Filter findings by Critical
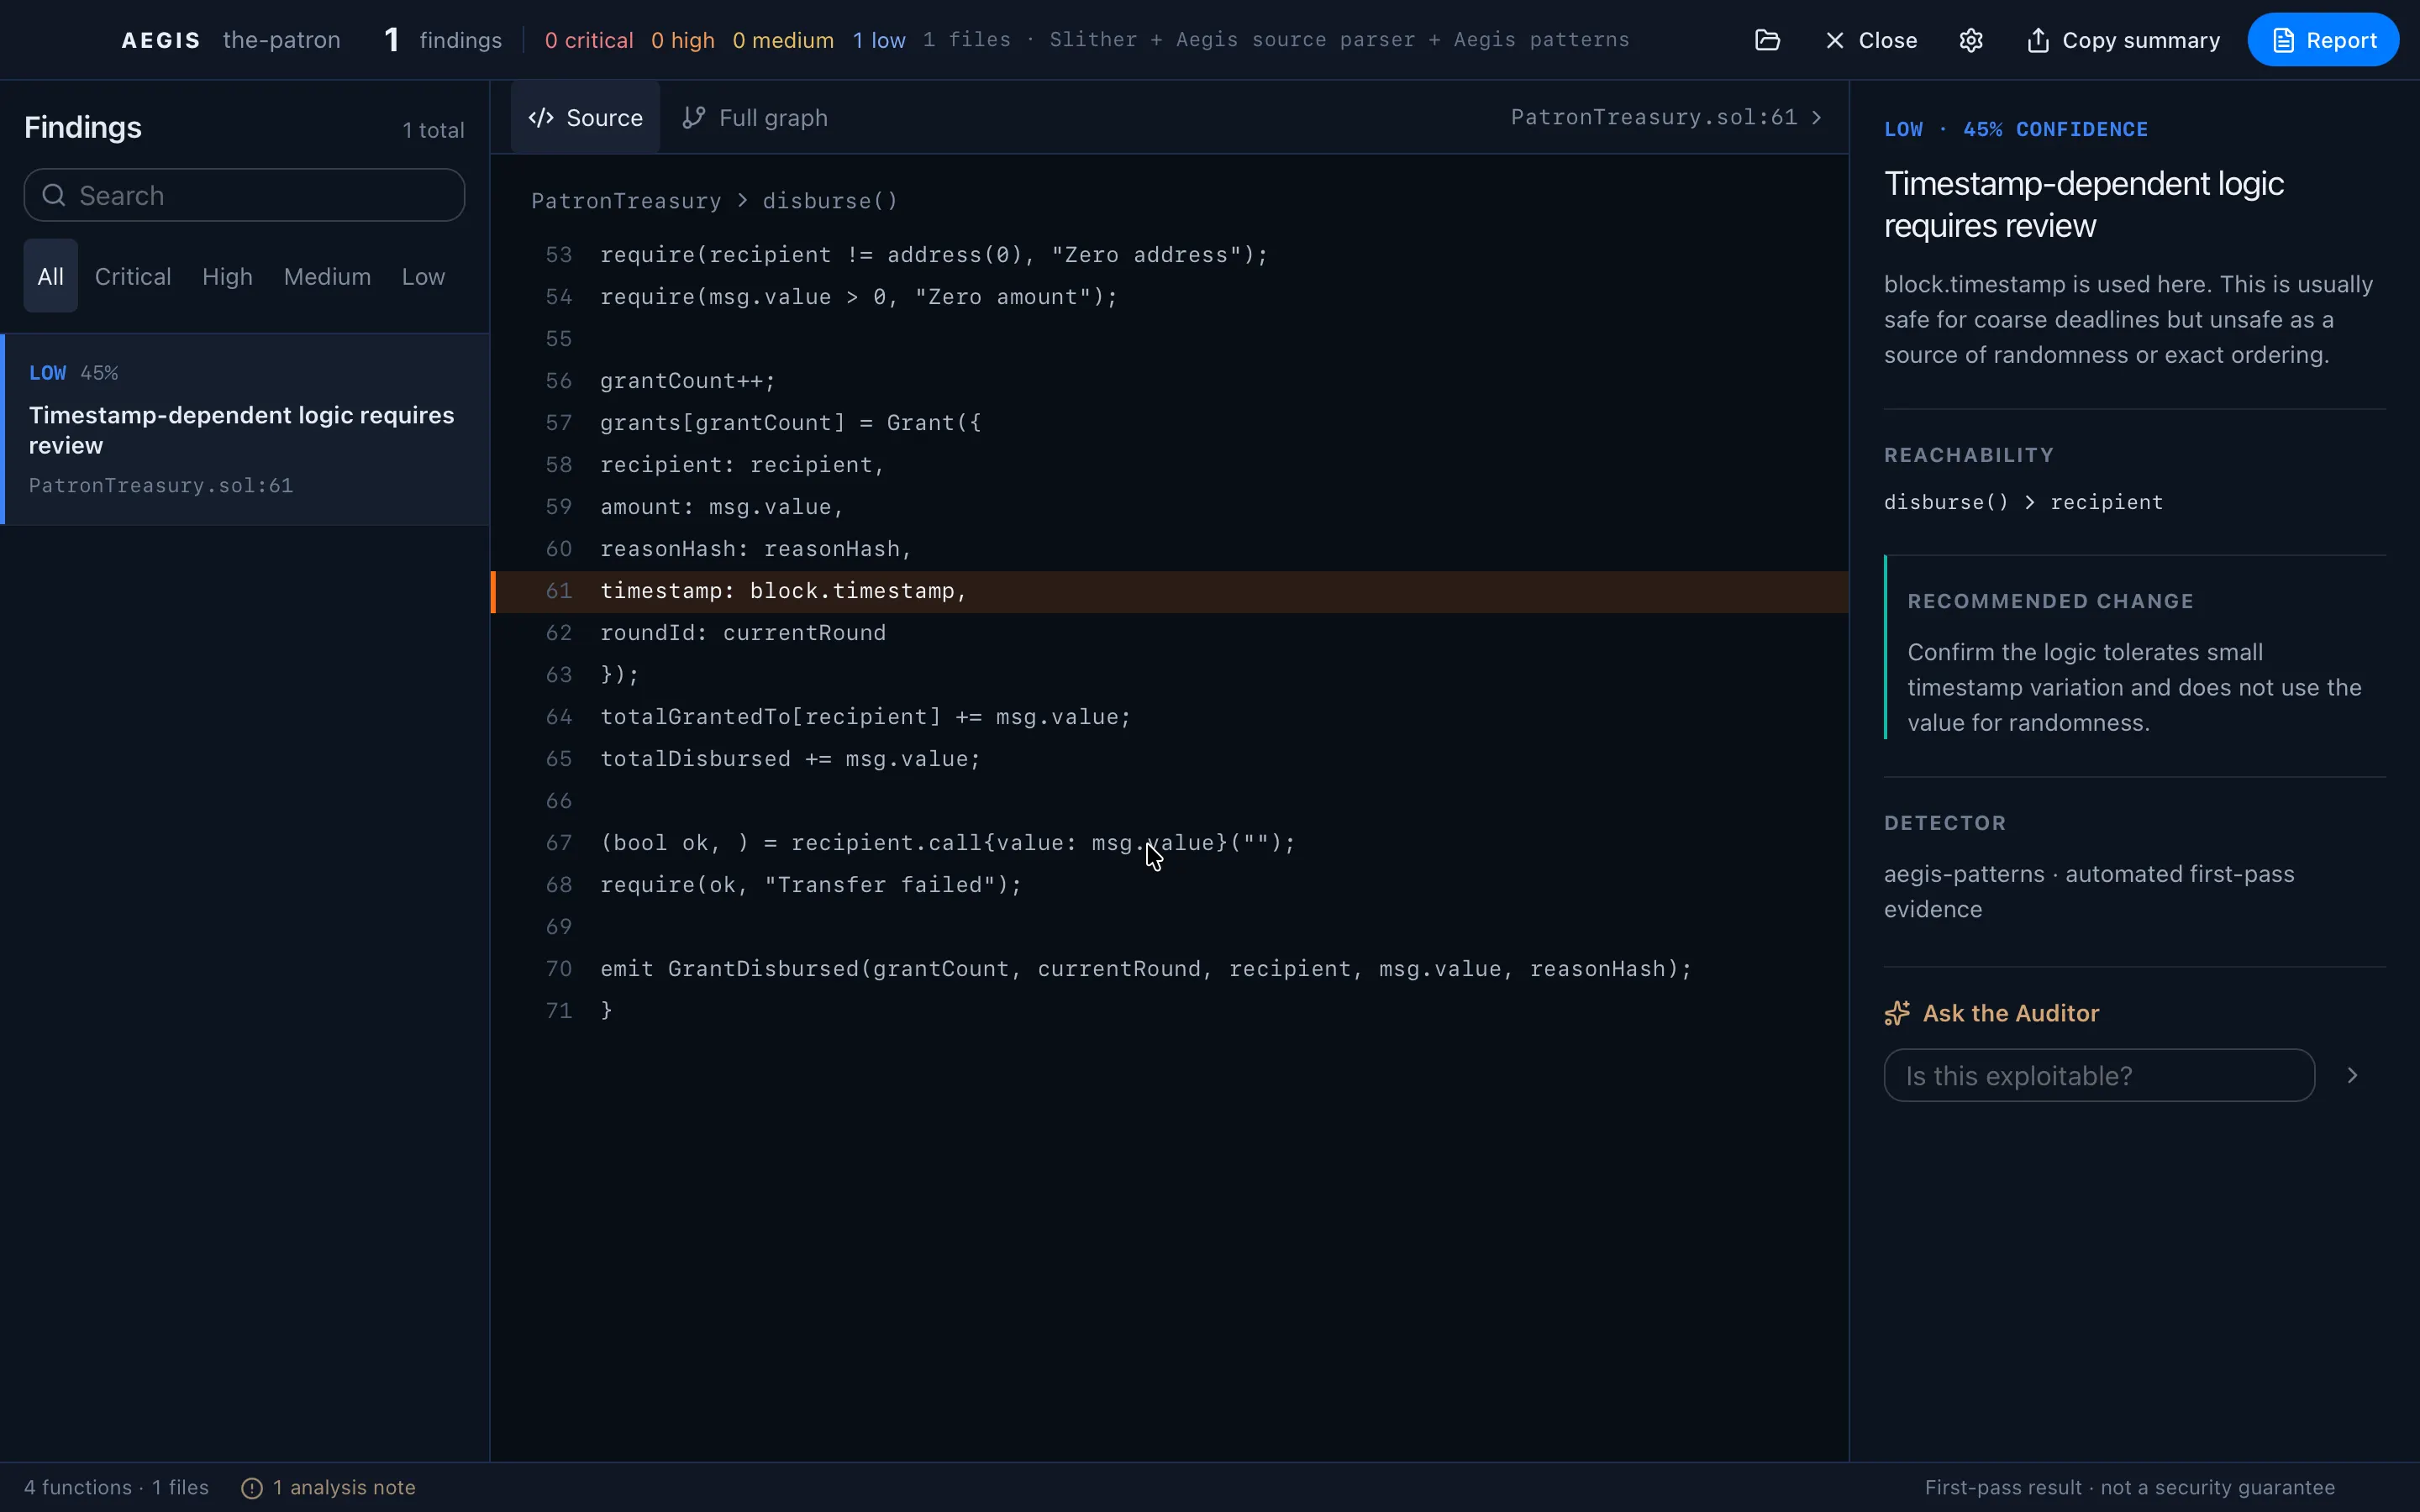Viewport: 2420px width, 1512px height. pyautogui.click(x=133, y=276)
